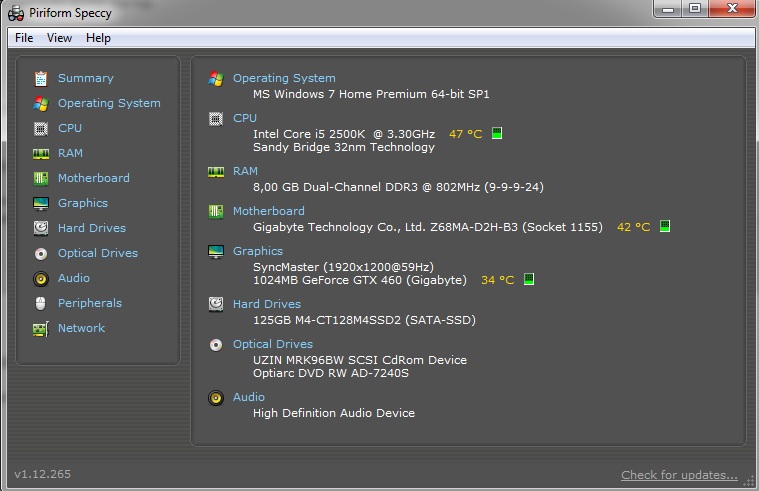The image size is (759, 491).
Task: Select the Motherboard icon in sidebar
Action: tap(41, 178)
